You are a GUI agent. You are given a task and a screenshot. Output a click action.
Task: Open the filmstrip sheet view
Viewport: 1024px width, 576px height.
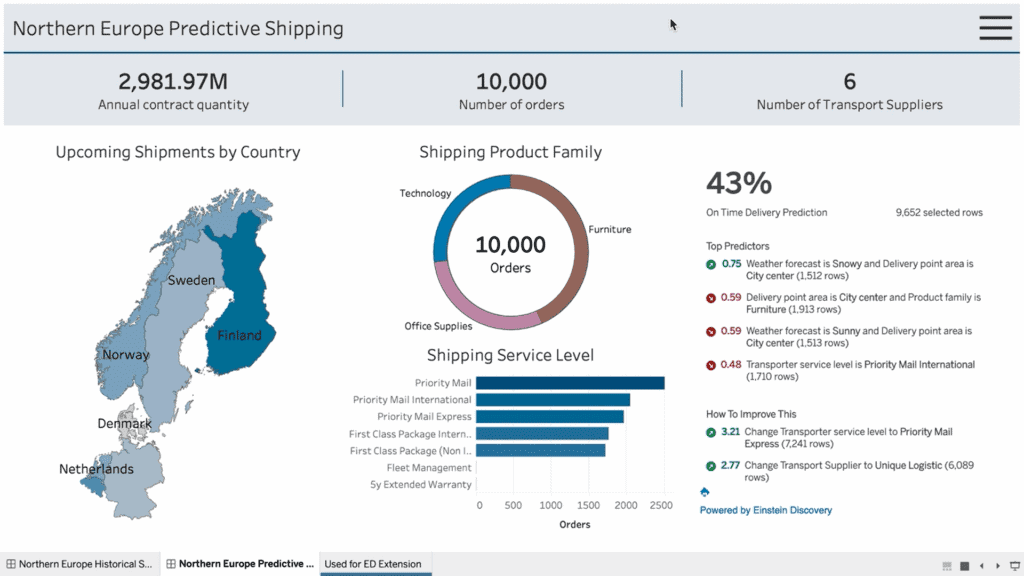pos(947,566)
